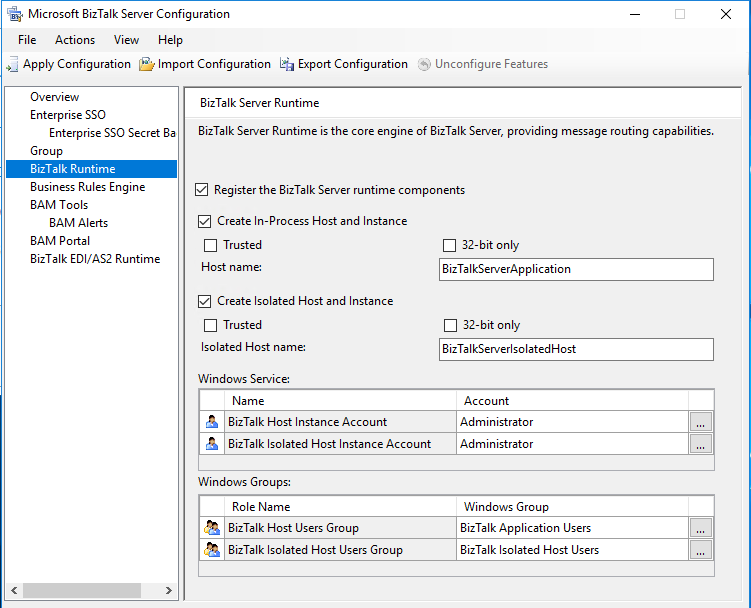Browse Windows group for BizTalk Isolated Host Users Group
Viewport: 751px width, 608px height.
coord(700,550)
